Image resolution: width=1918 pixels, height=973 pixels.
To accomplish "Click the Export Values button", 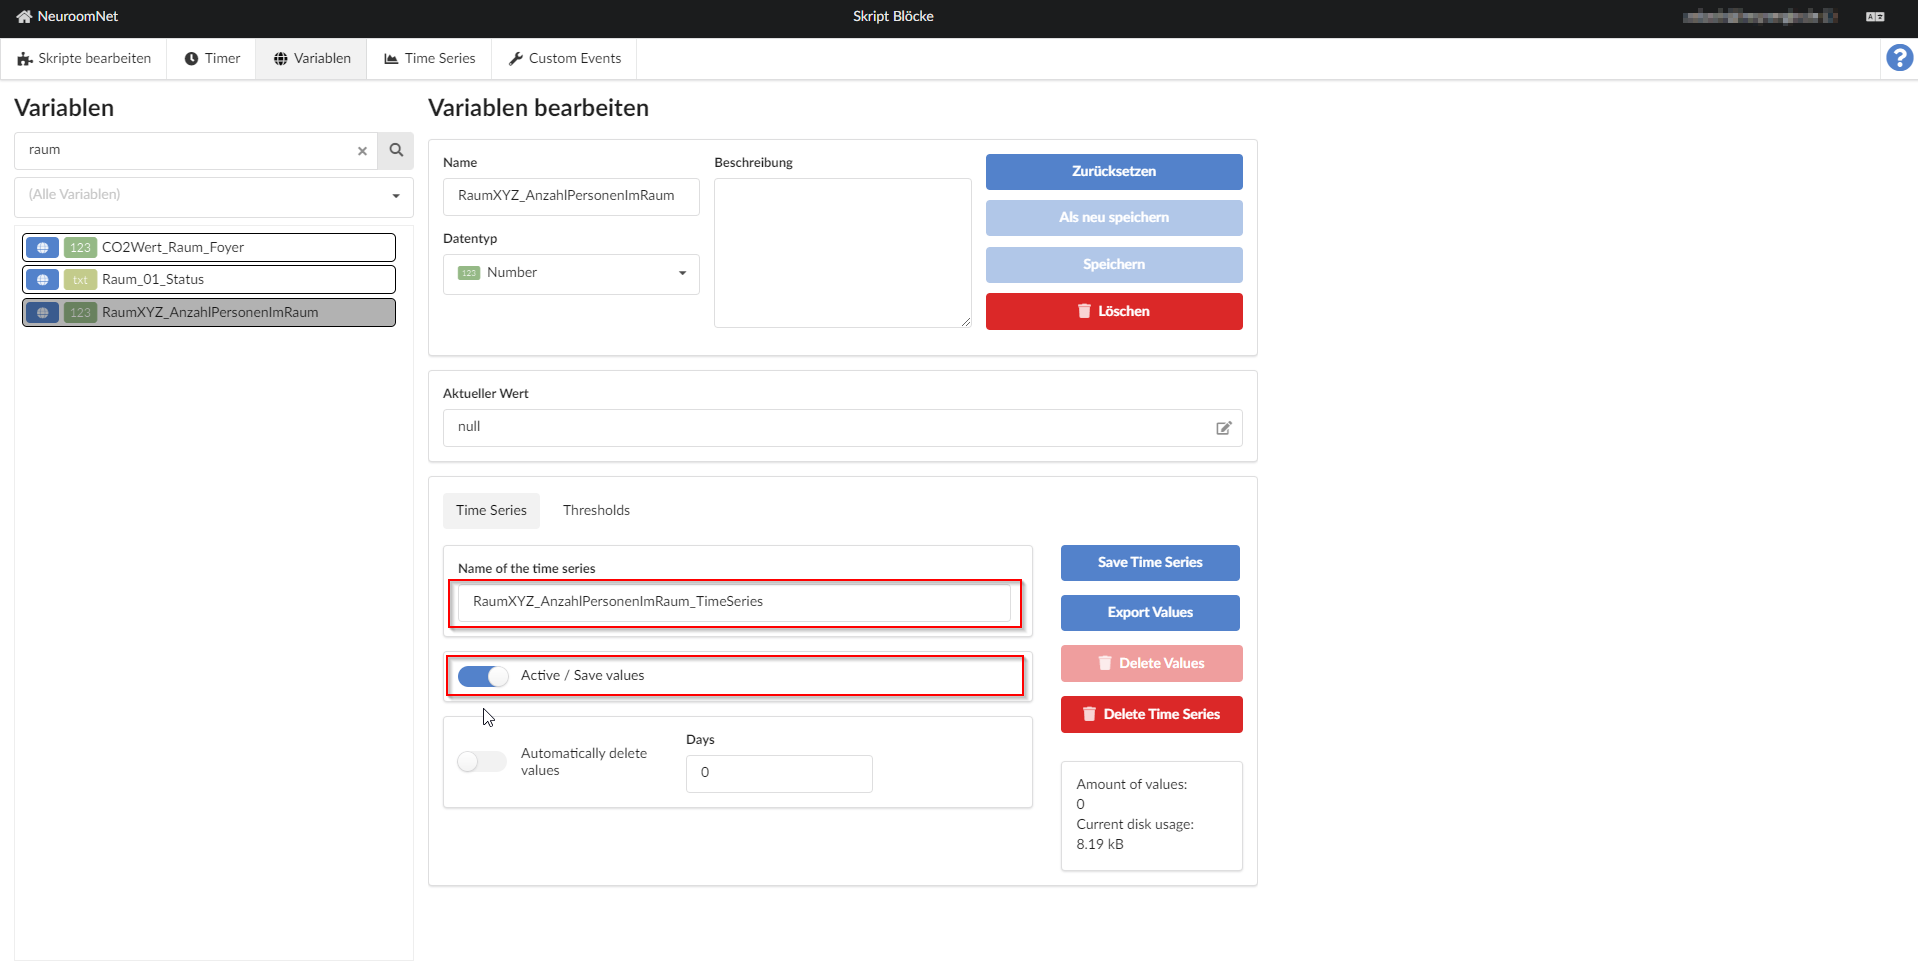I will (1149, 613).
